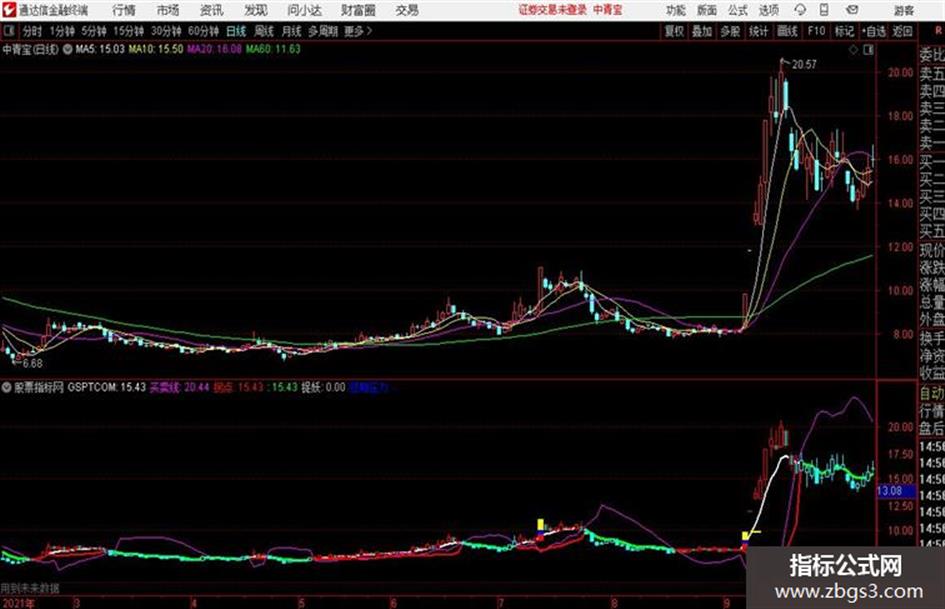This screenshot has height=609, width=945.
Task: Click the 用到未来数据 warning text
Action: 30,588
